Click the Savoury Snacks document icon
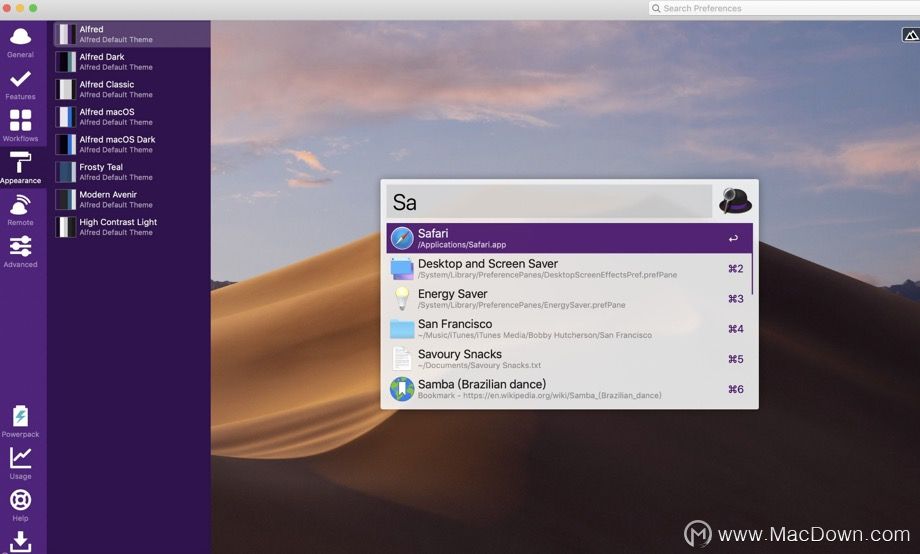920x554 pixels. pyautogui.click(x=402, y=359)
